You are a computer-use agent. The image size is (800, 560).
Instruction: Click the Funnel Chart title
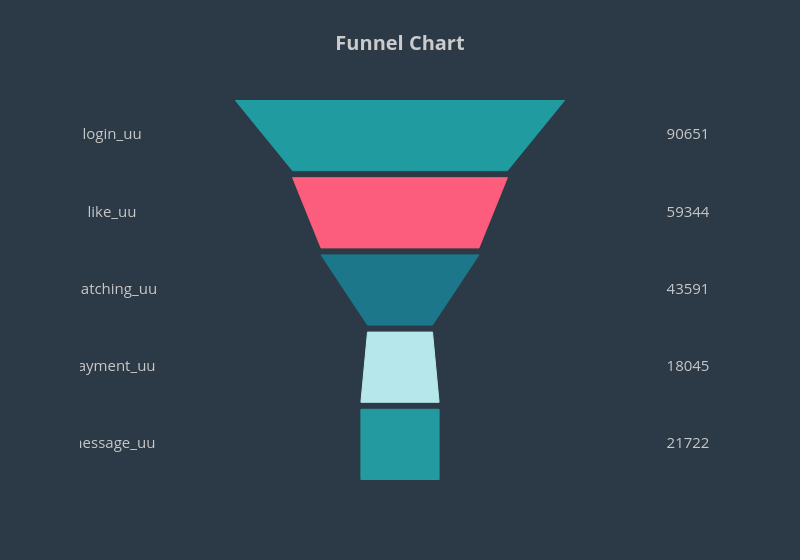[x=400, y=43]
